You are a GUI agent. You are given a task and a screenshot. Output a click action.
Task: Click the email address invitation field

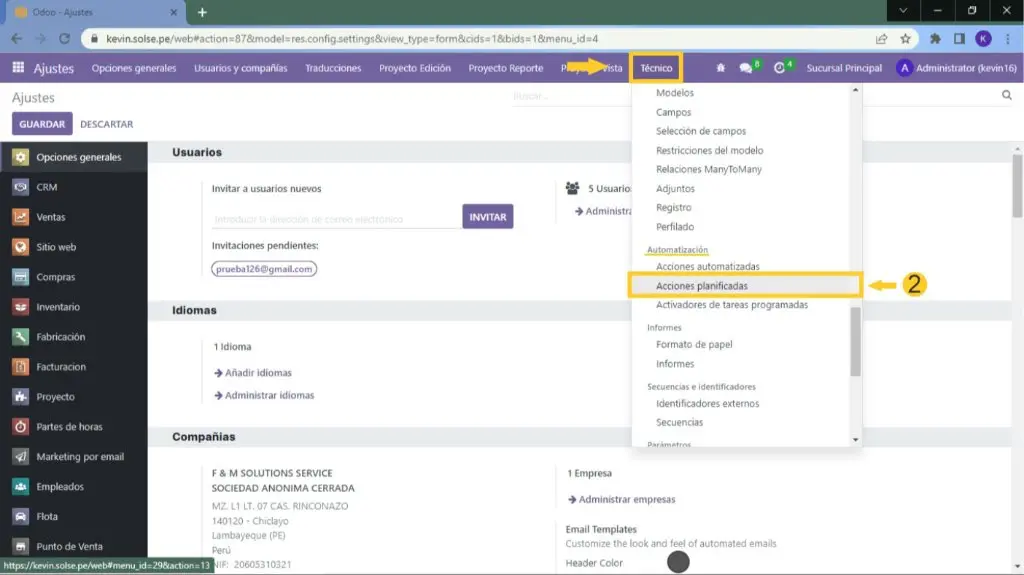(336, 218)
